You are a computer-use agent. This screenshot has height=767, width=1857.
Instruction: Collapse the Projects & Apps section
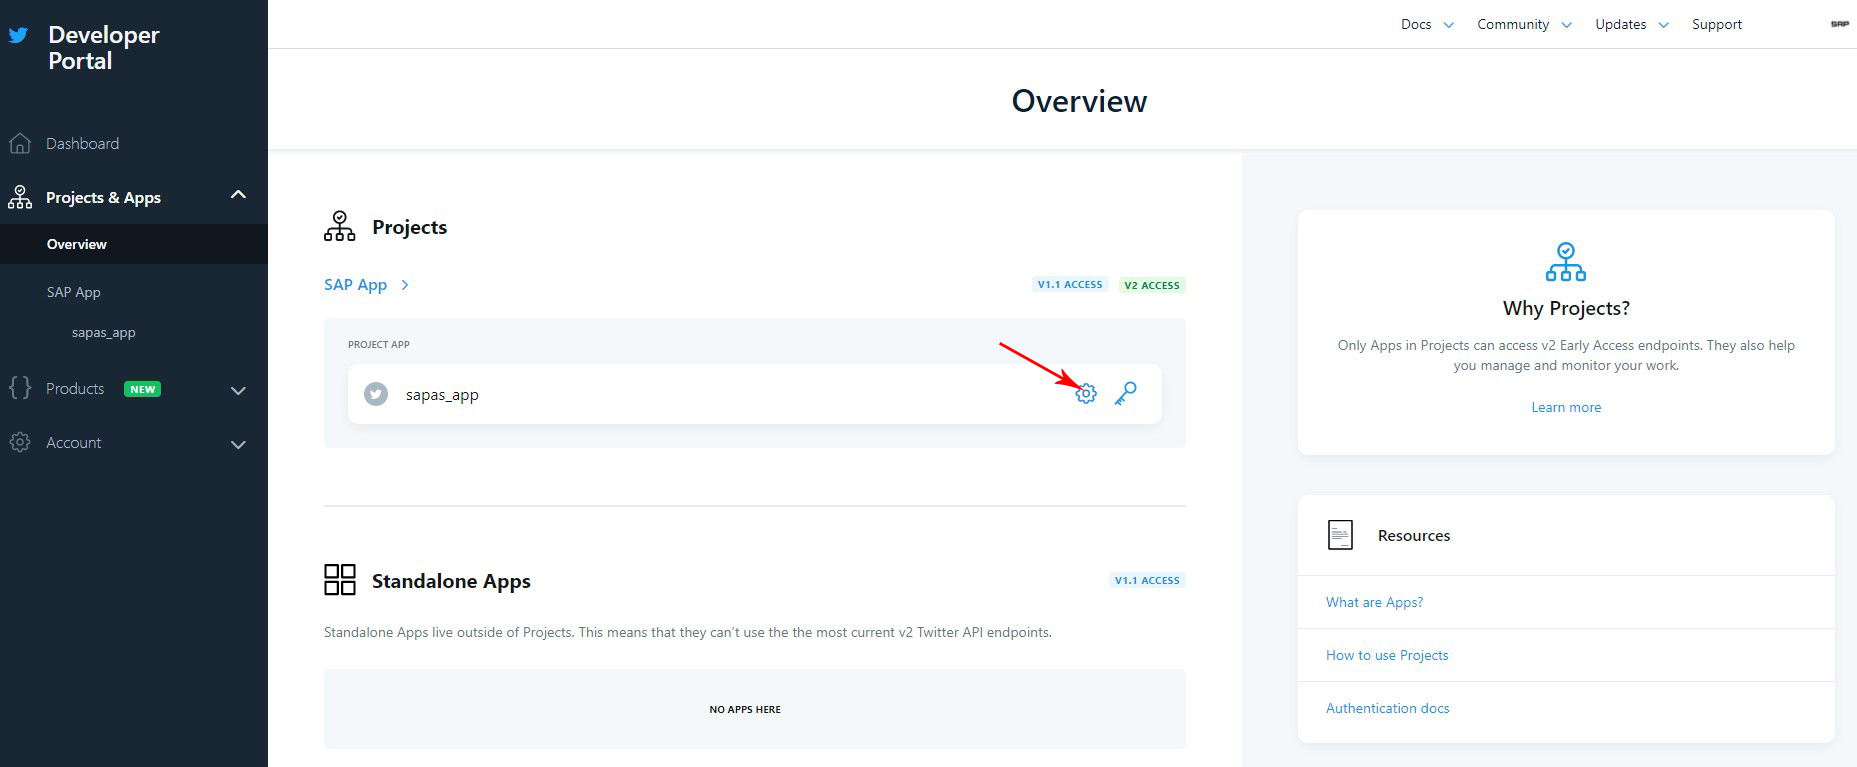click(238, 195)
